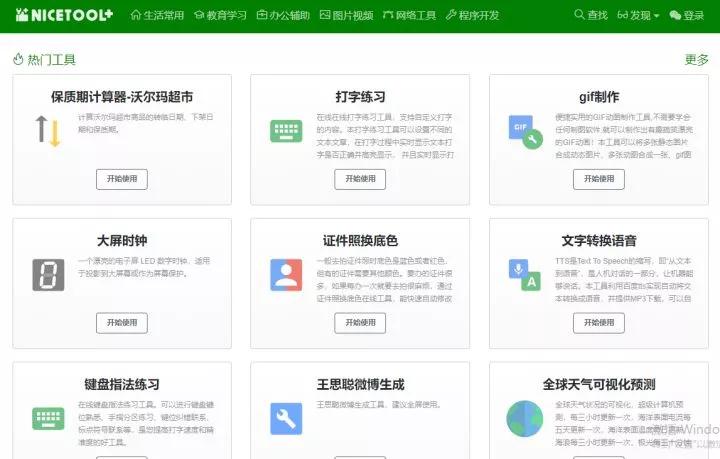This screenshot has height=459, width=720.
Task: Click the globe icon for 全球天气可视化预测
Action: point(525,419)
